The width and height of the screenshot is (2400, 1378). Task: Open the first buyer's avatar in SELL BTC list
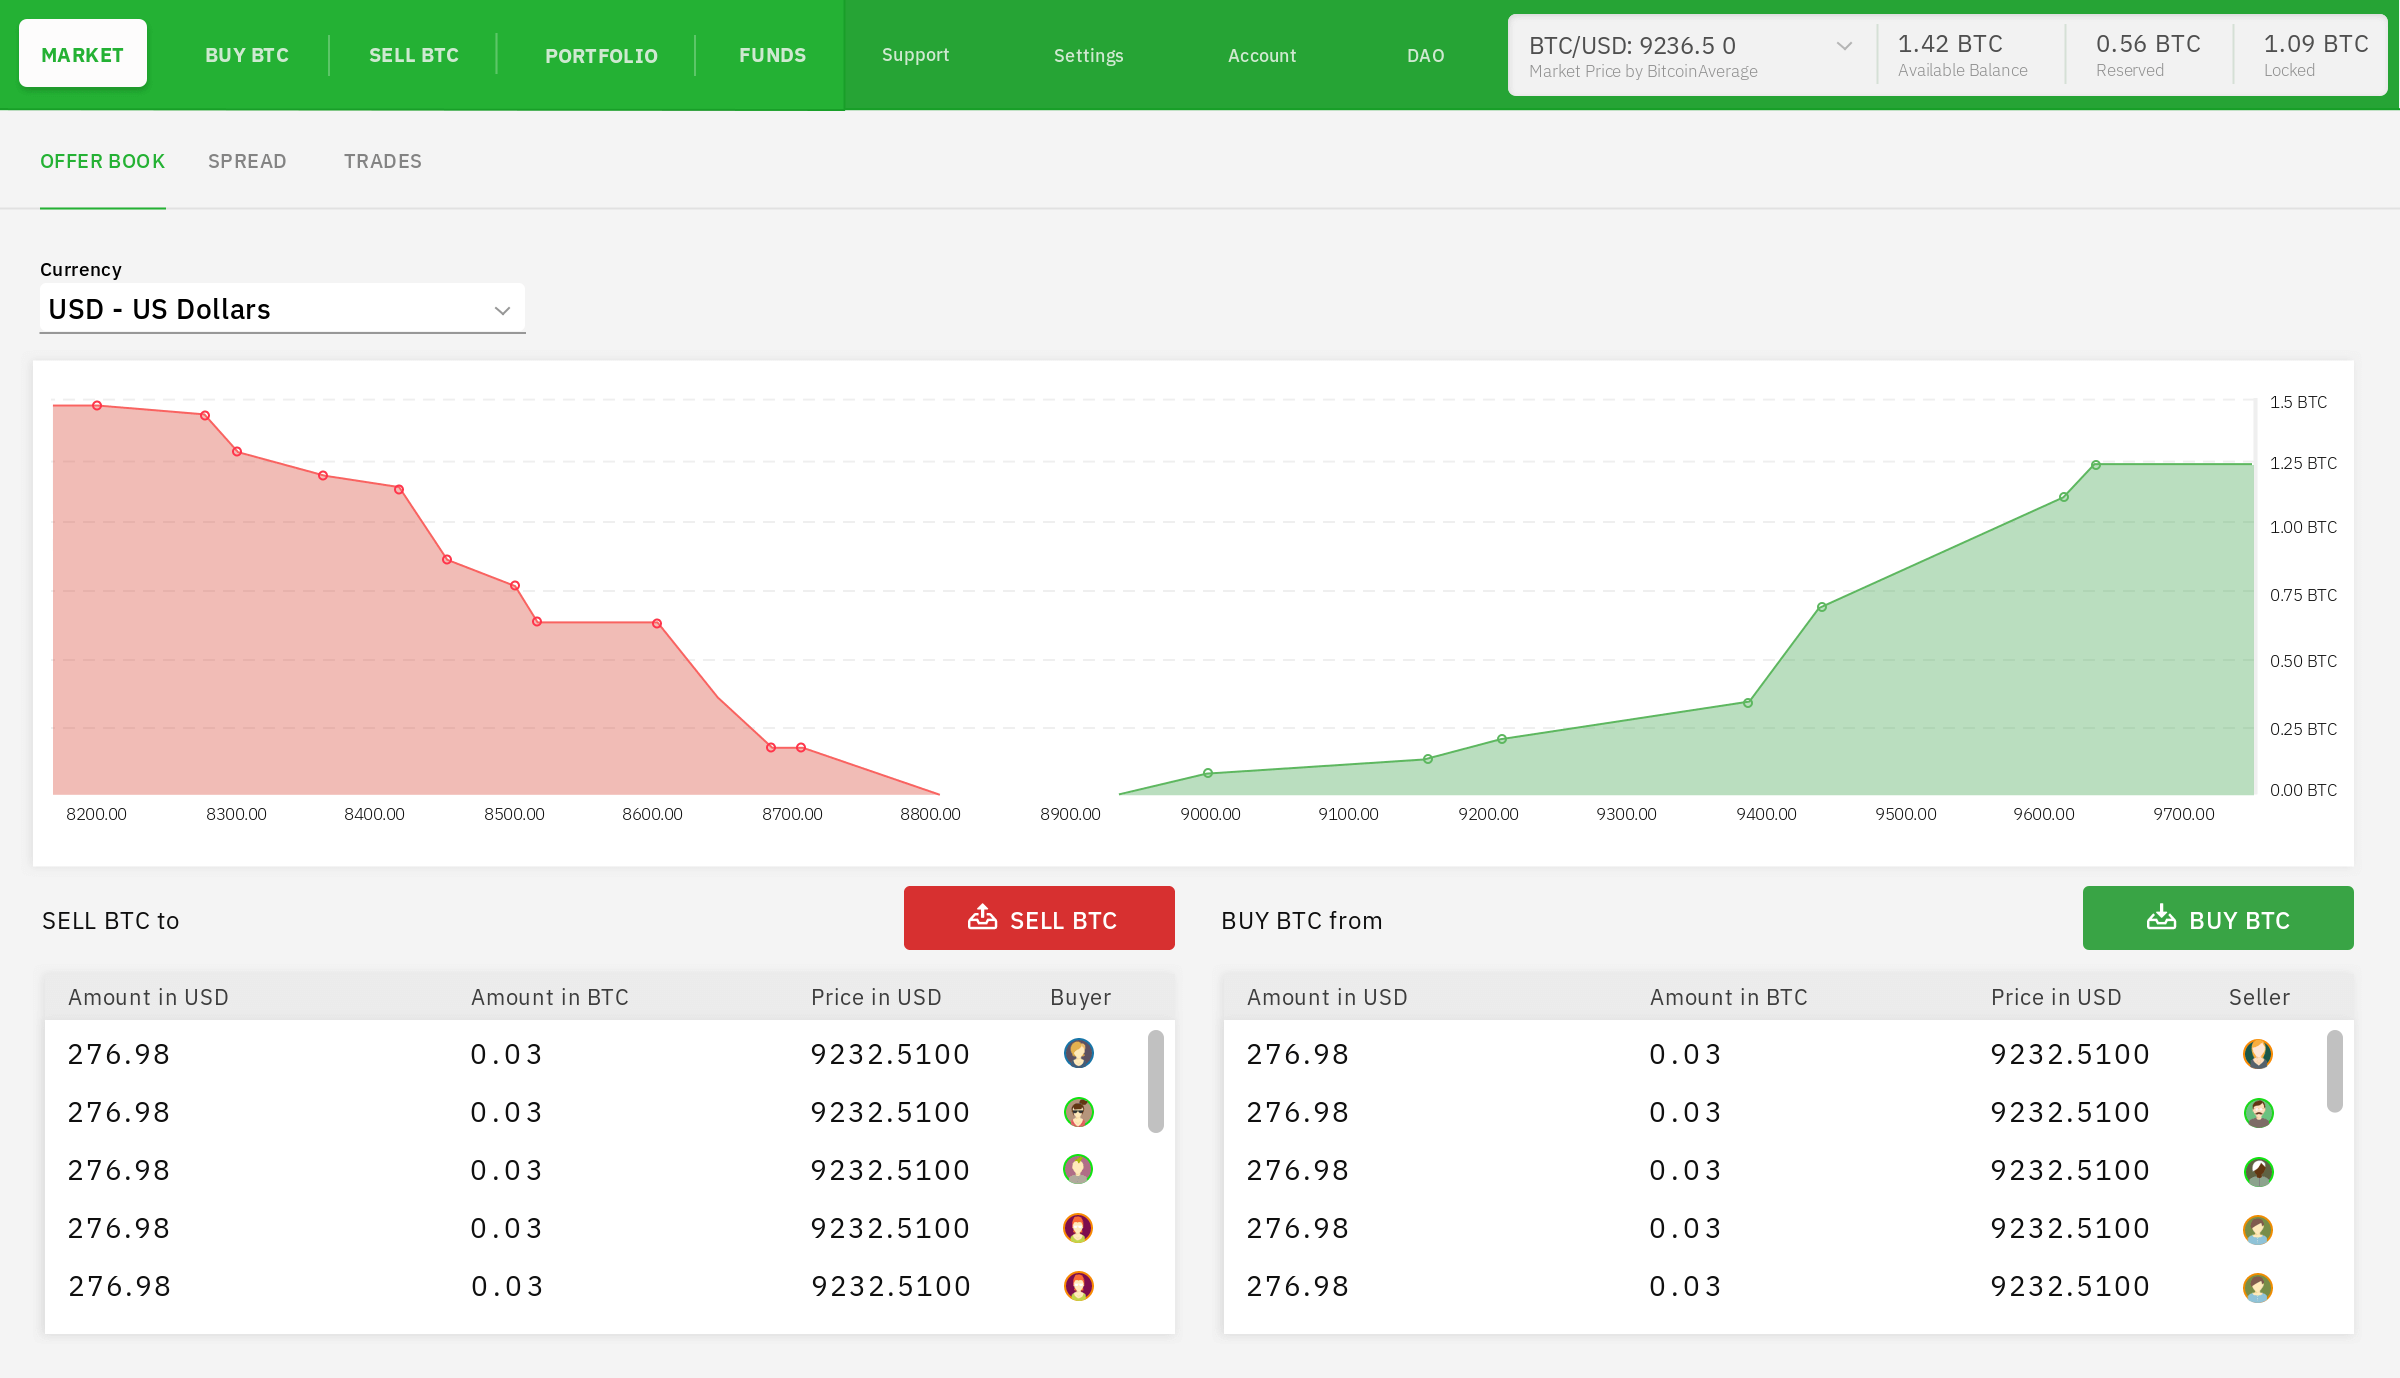[x=1078, y=1053]
